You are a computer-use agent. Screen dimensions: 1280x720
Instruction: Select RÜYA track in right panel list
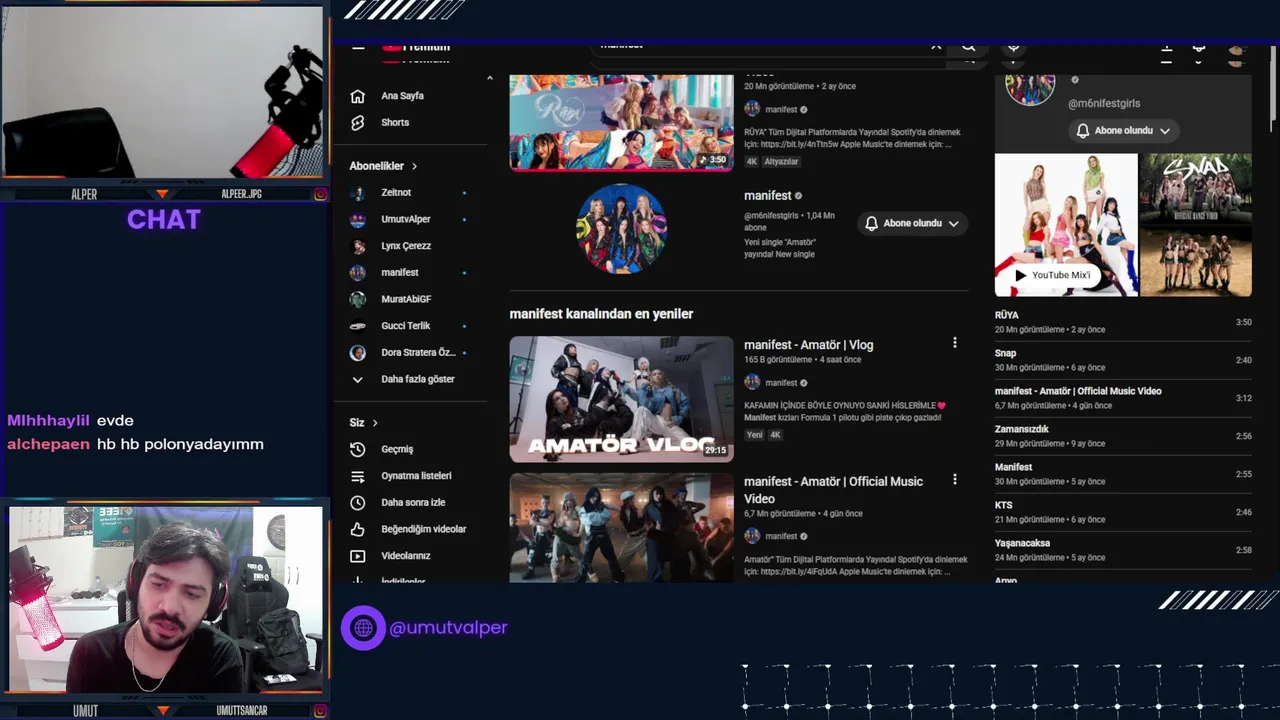(x=1123, y=322)
